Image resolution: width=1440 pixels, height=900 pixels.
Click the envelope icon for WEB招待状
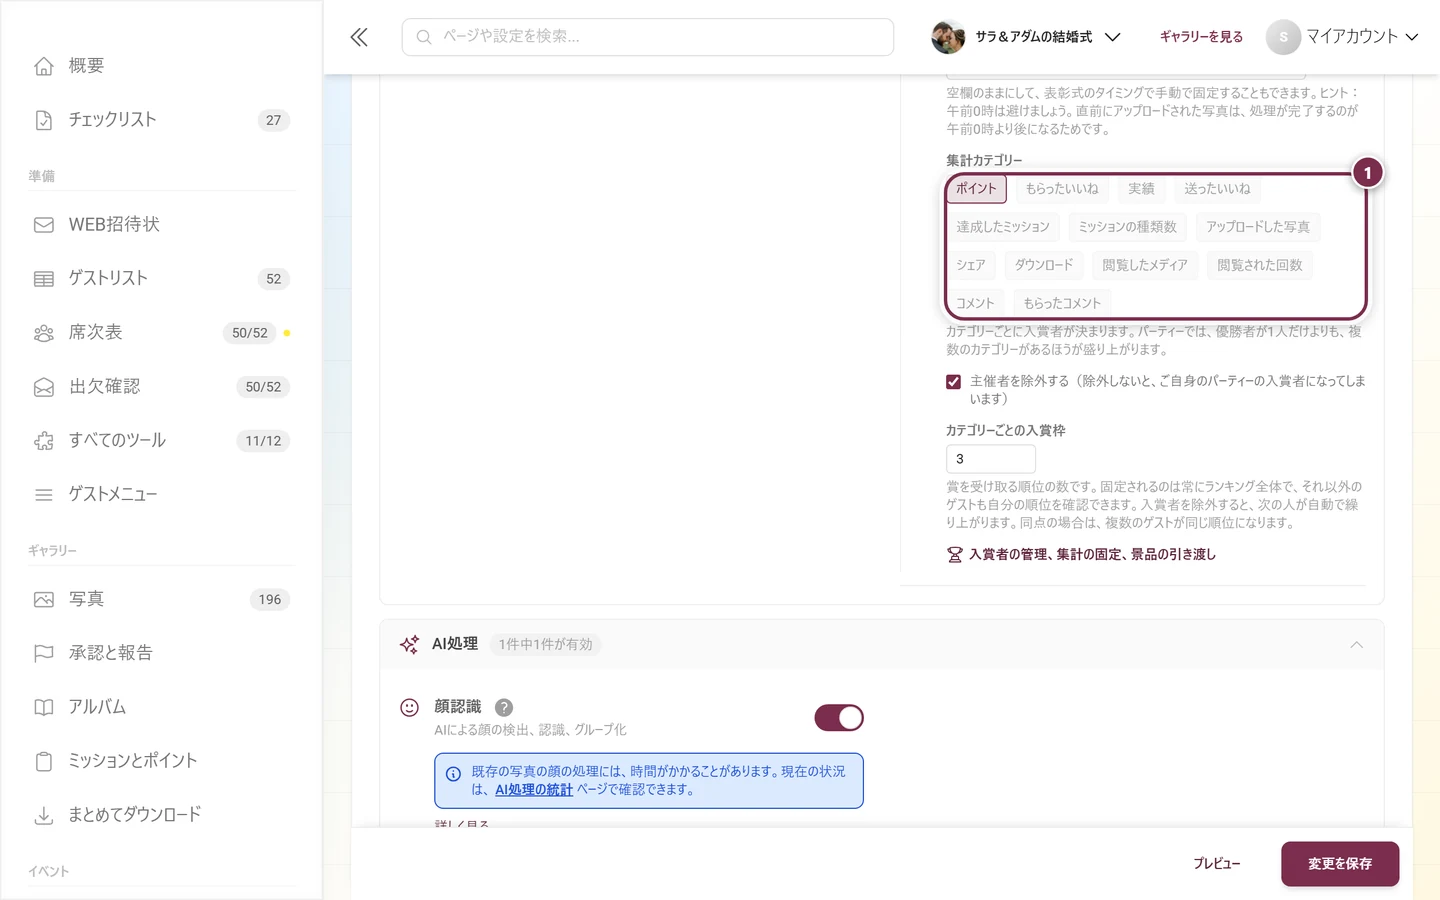(x=44, y=225)
